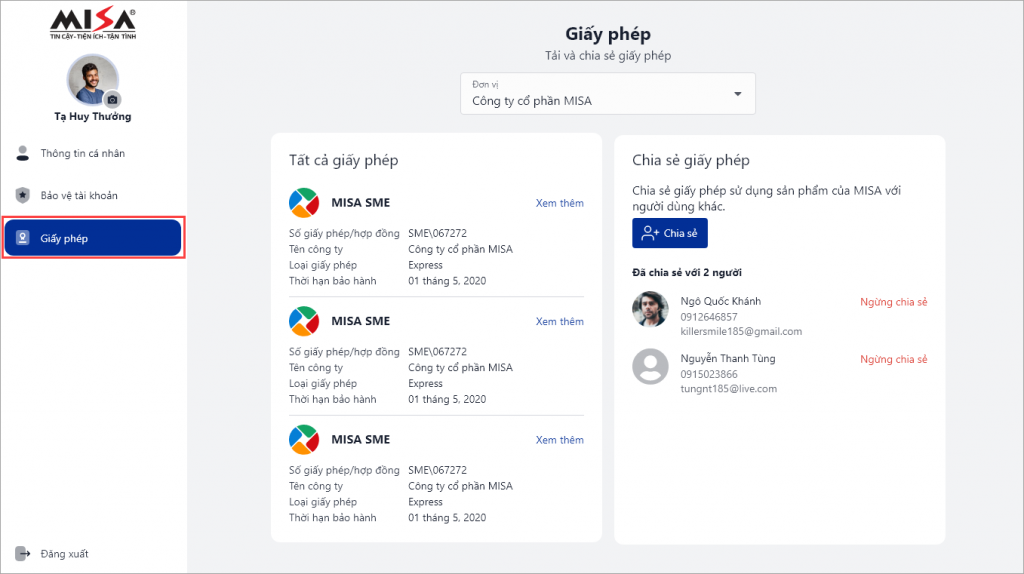
Task: Click Tải và chia sẻ giấy phép subtitle
Action: coord(608,56)
